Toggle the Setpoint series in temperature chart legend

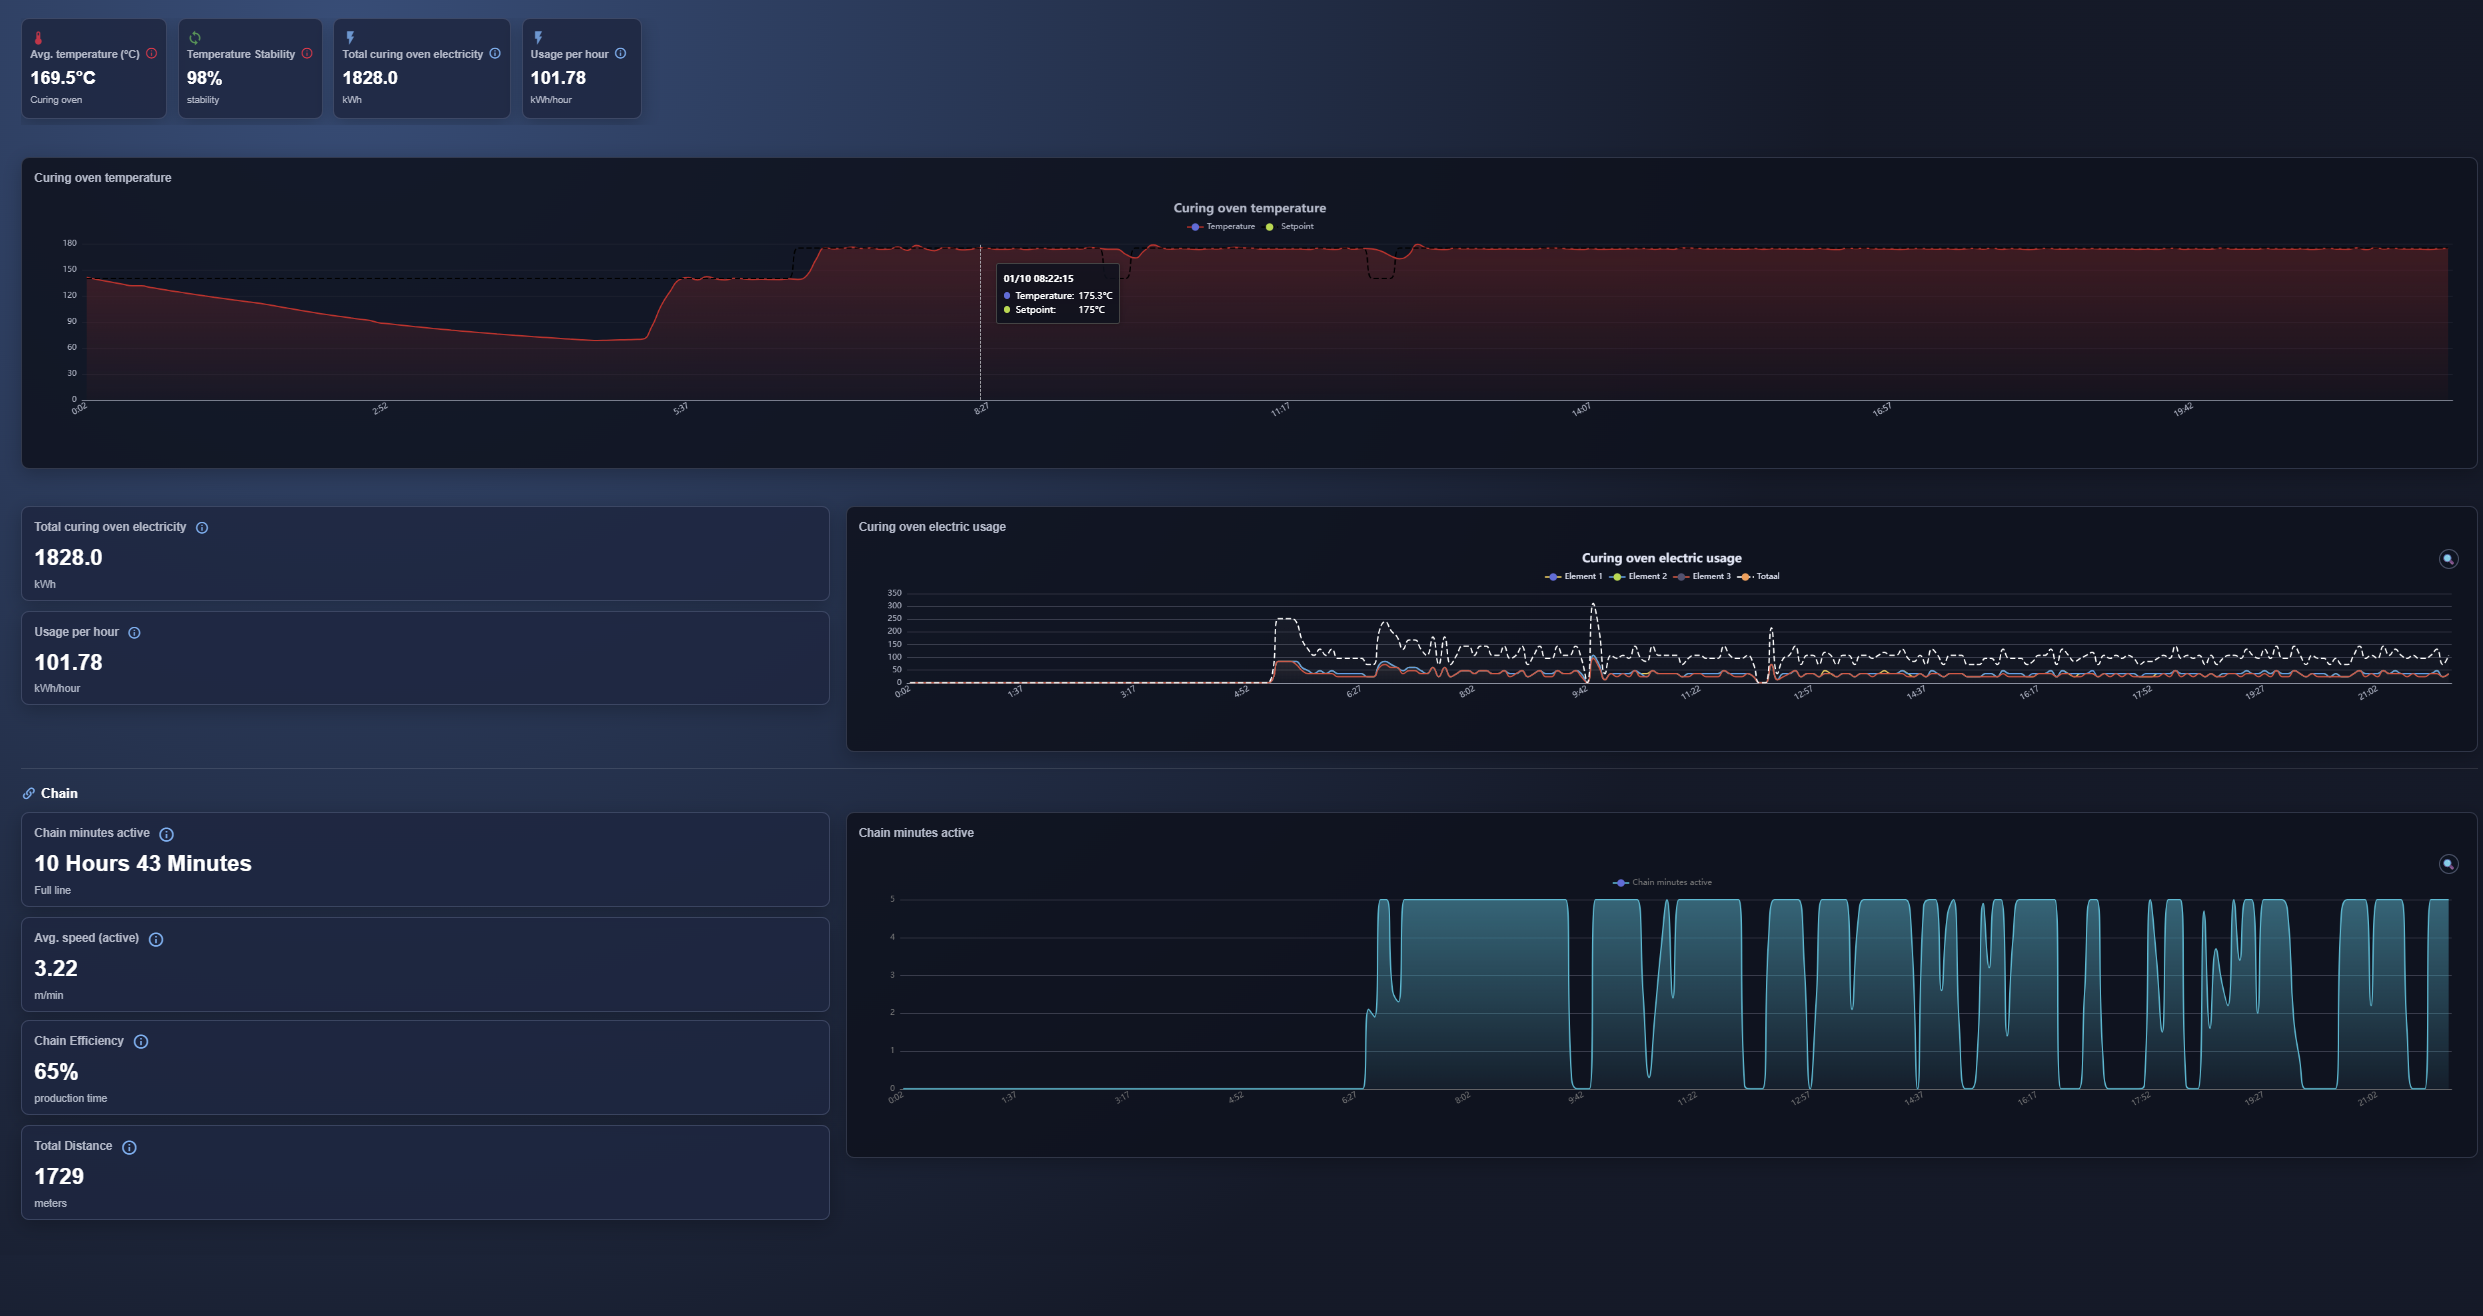pos(1290,227)
